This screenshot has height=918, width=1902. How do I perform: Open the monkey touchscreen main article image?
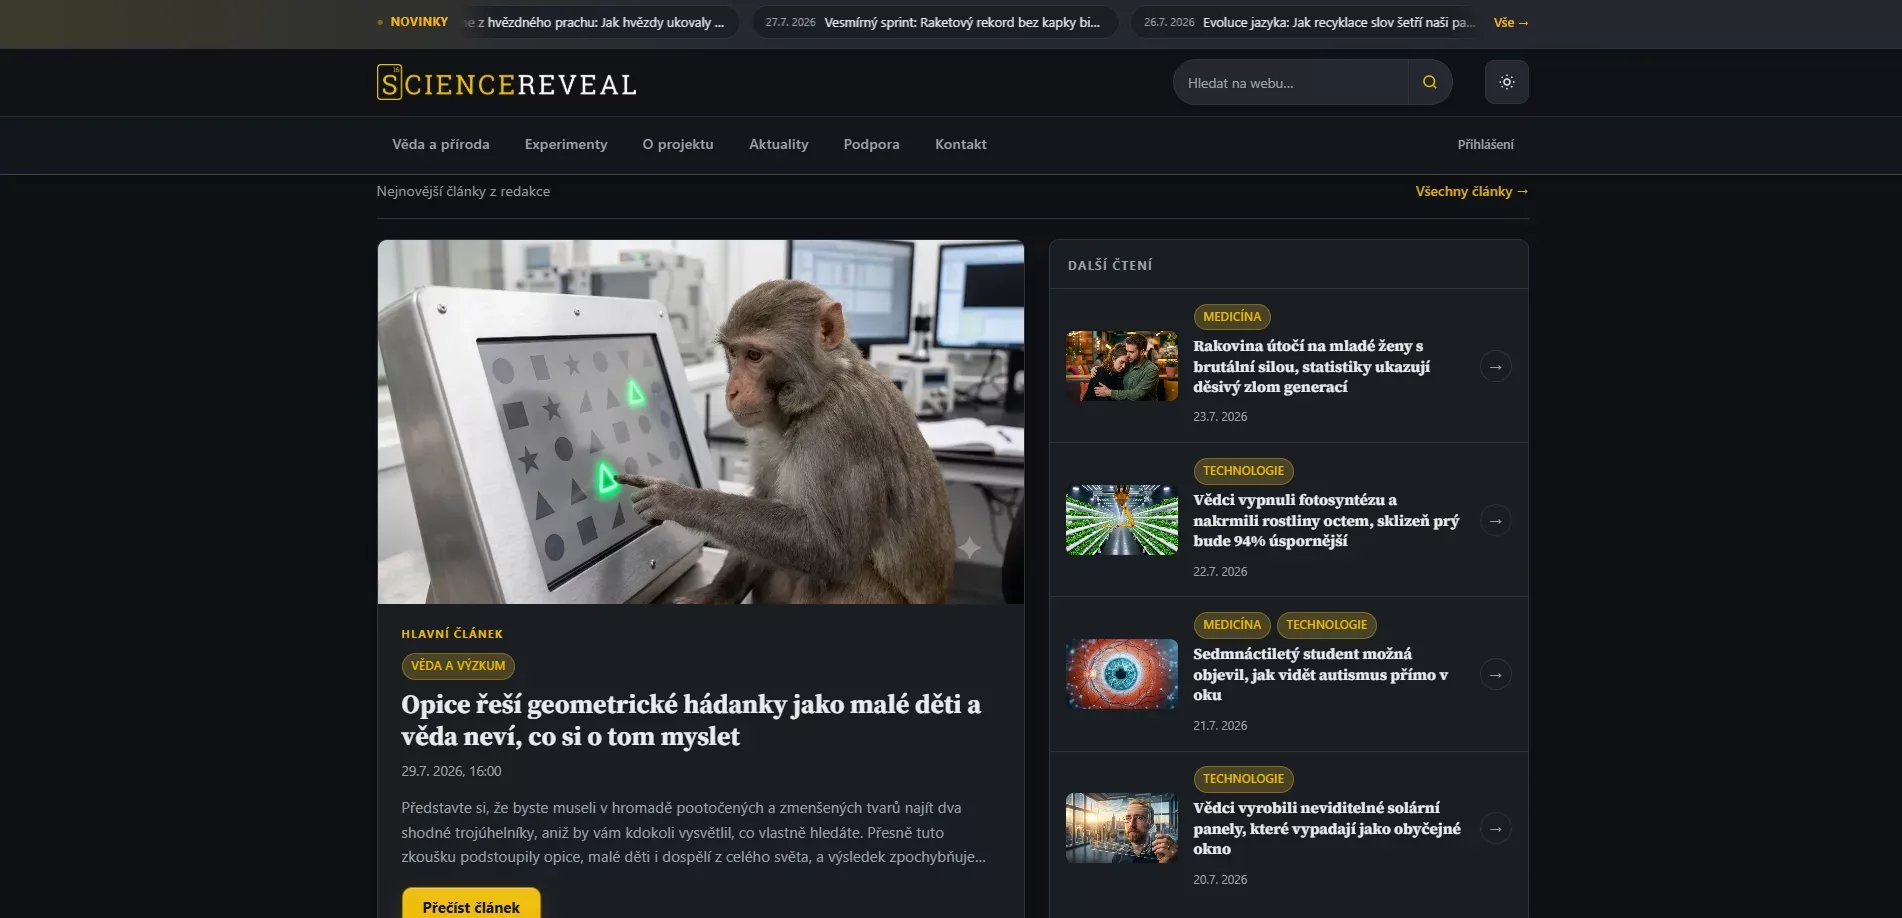[701, 422]
